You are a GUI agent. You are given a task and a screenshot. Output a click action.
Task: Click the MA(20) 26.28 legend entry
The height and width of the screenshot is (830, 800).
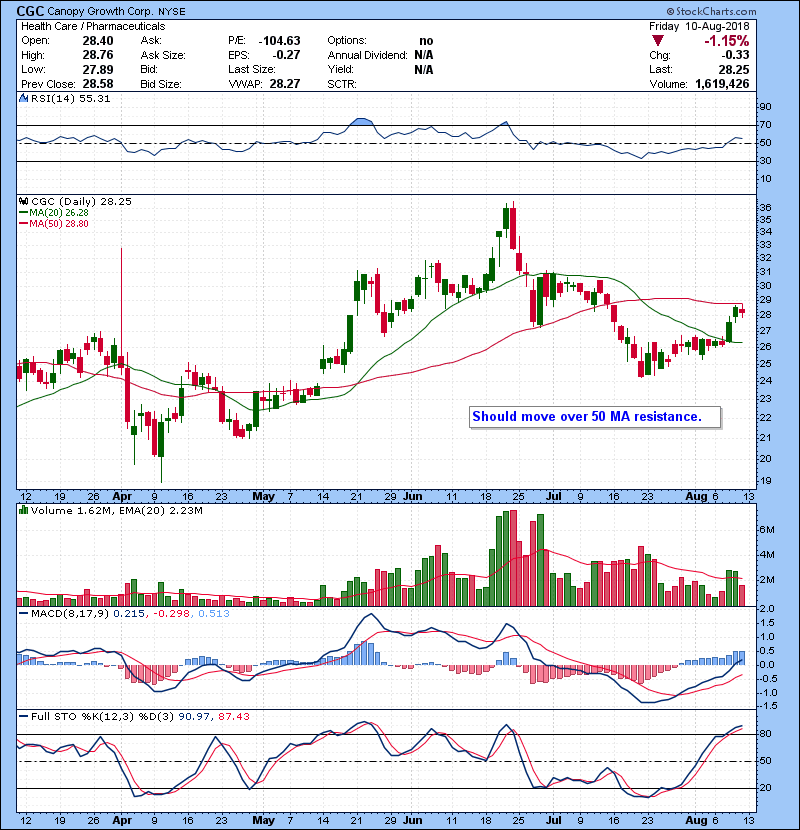53,212
